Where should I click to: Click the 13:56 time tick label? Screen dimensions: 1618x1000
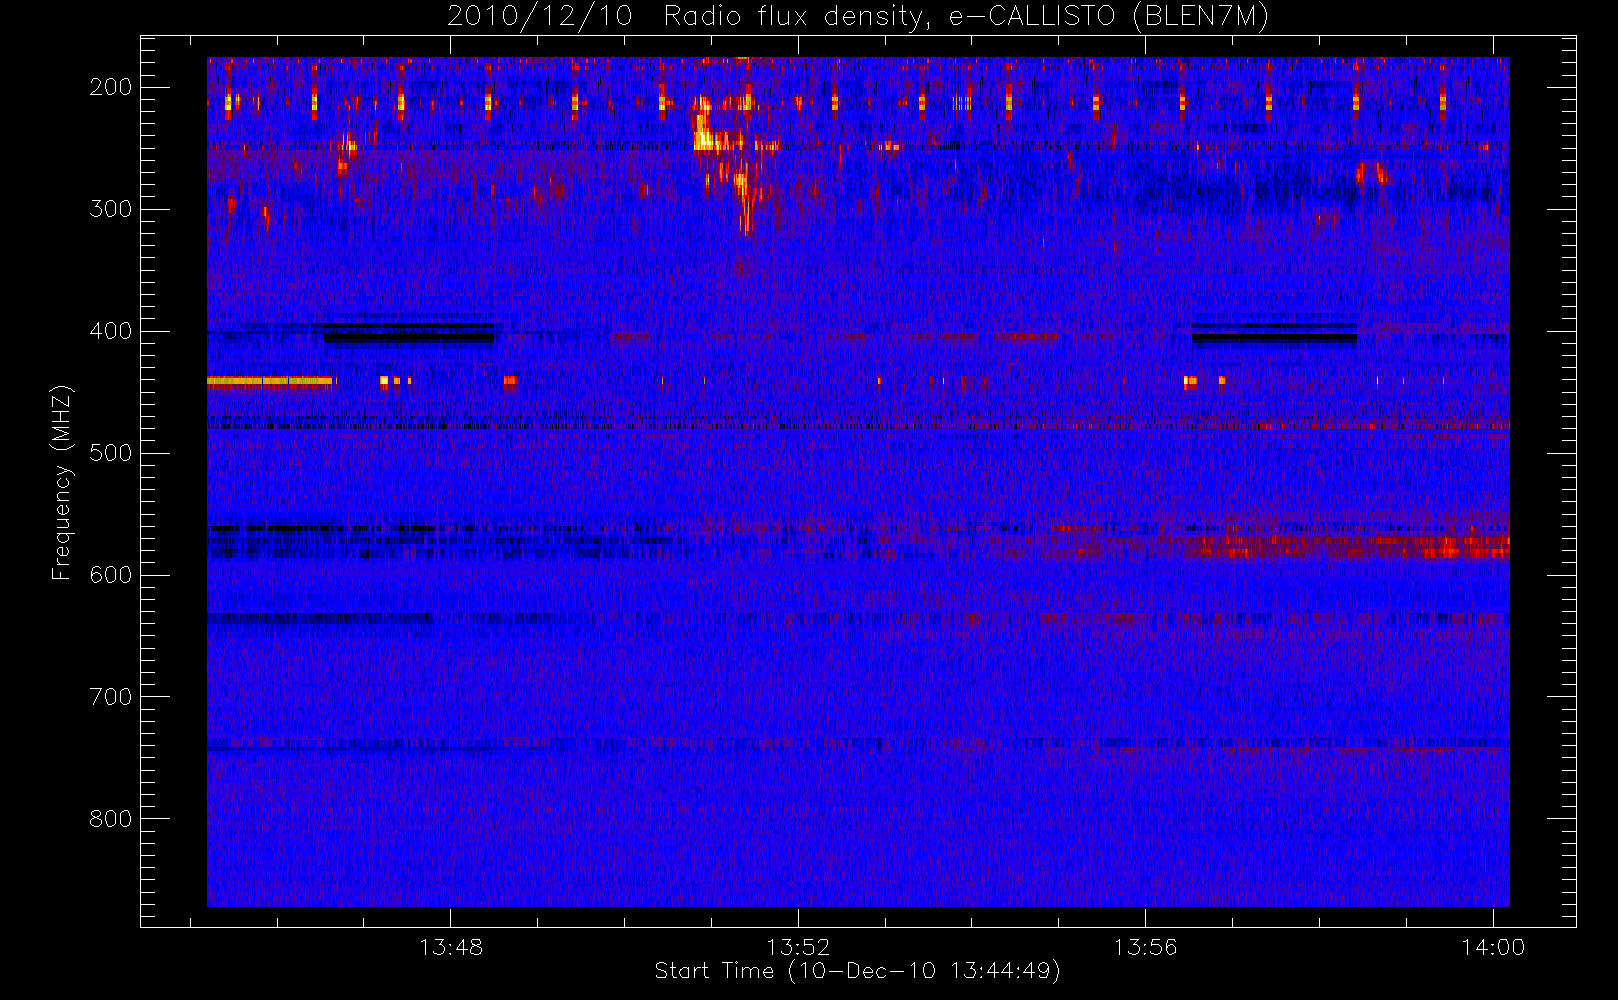pos(1145,946)
